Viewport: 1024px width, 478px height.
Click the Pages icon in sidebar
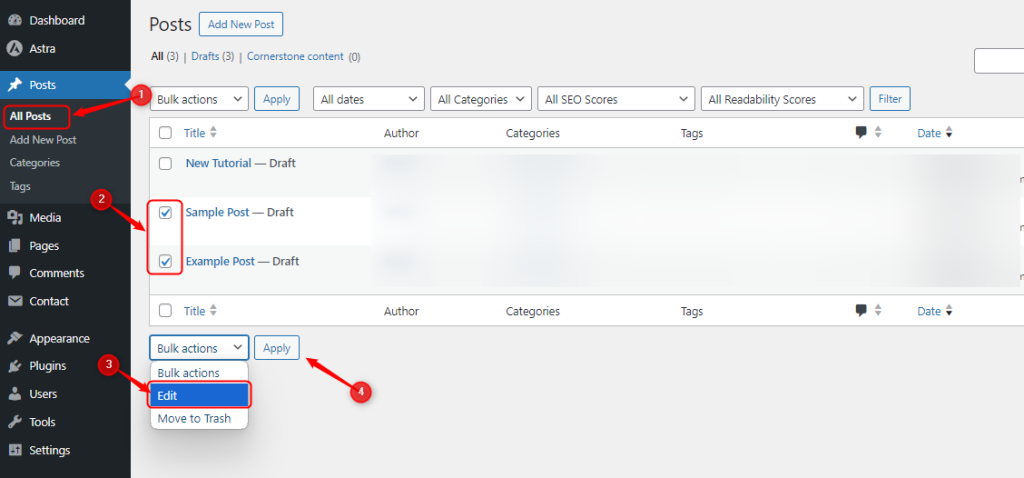[14, 246]
